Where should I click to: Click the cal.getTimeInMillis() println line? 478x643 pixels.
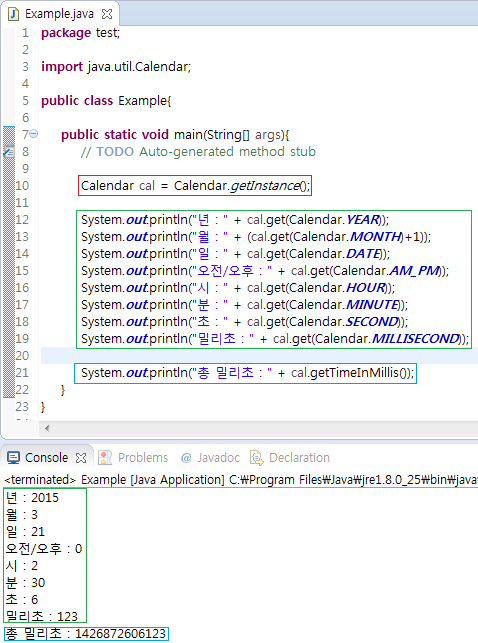coord(248,373)
